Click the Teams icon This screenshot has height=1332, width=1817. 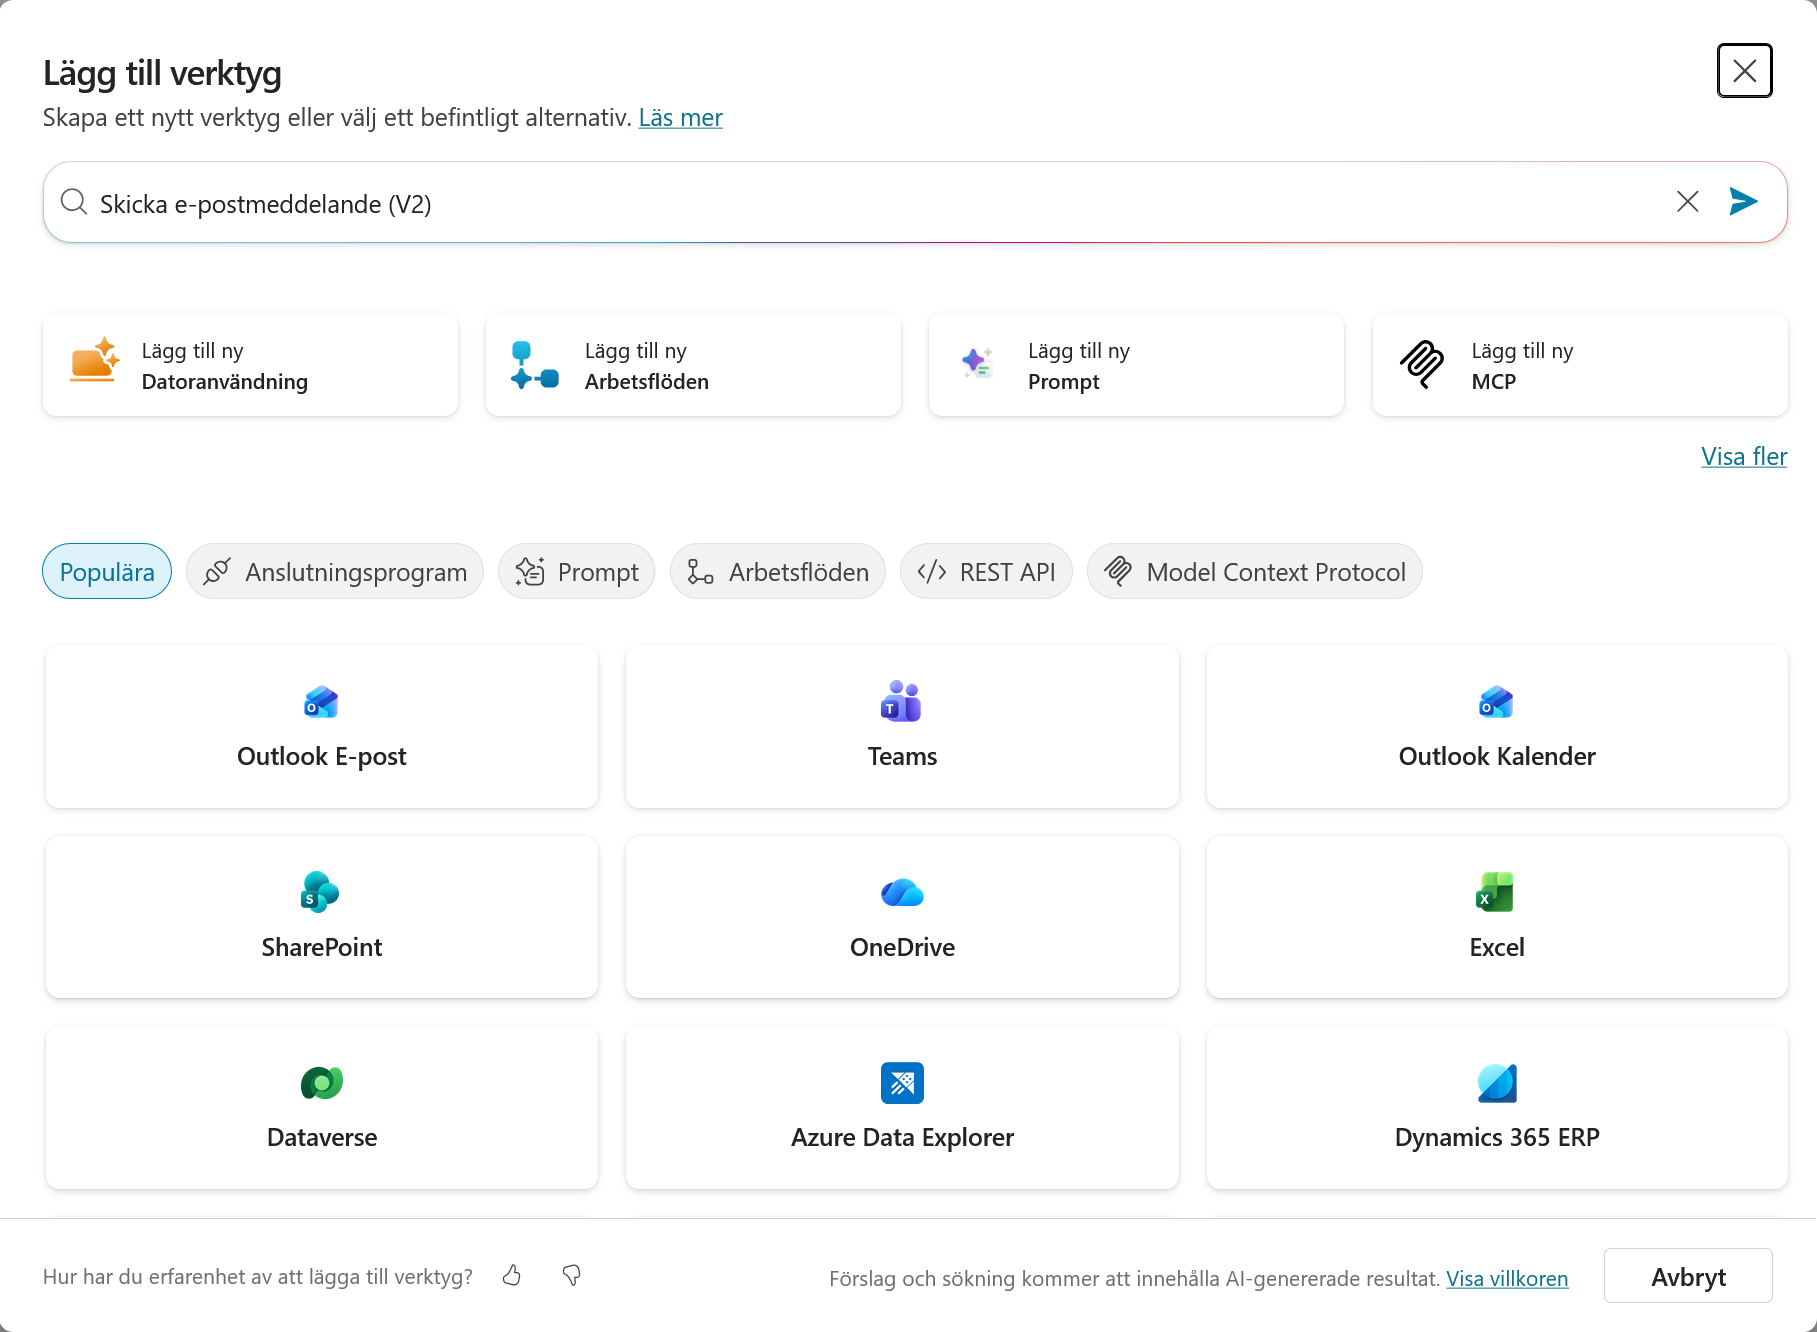(x=902, y=702)
